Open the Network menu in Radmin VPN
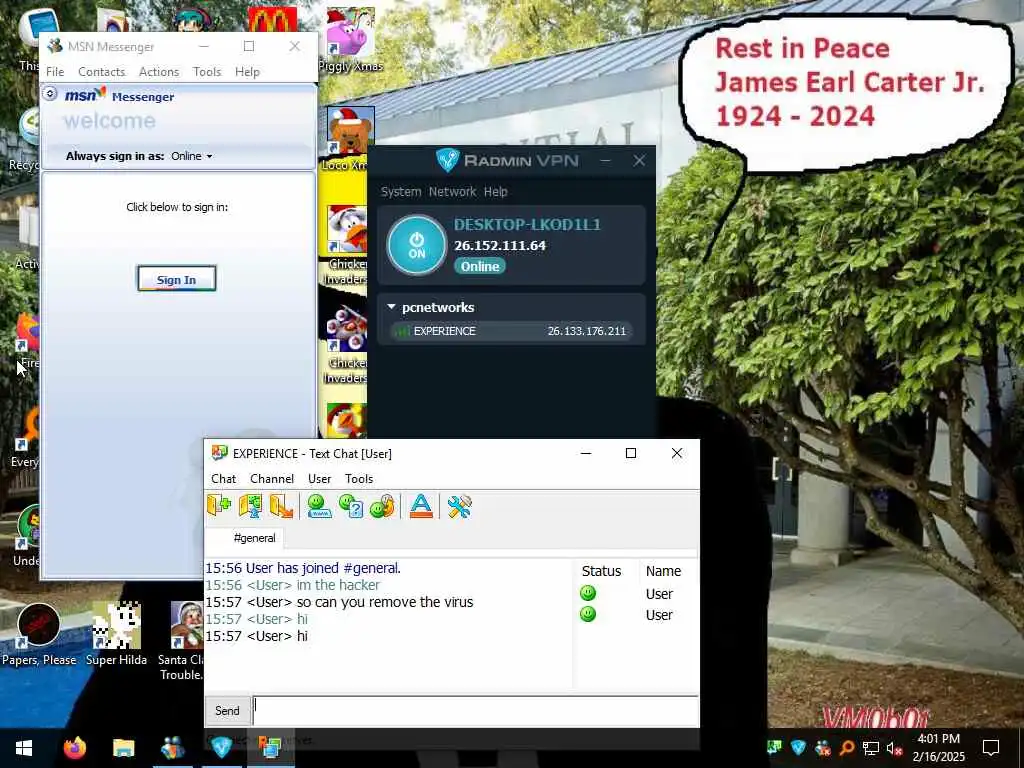This screenshot has width=1024, height=768. [453, 191]
